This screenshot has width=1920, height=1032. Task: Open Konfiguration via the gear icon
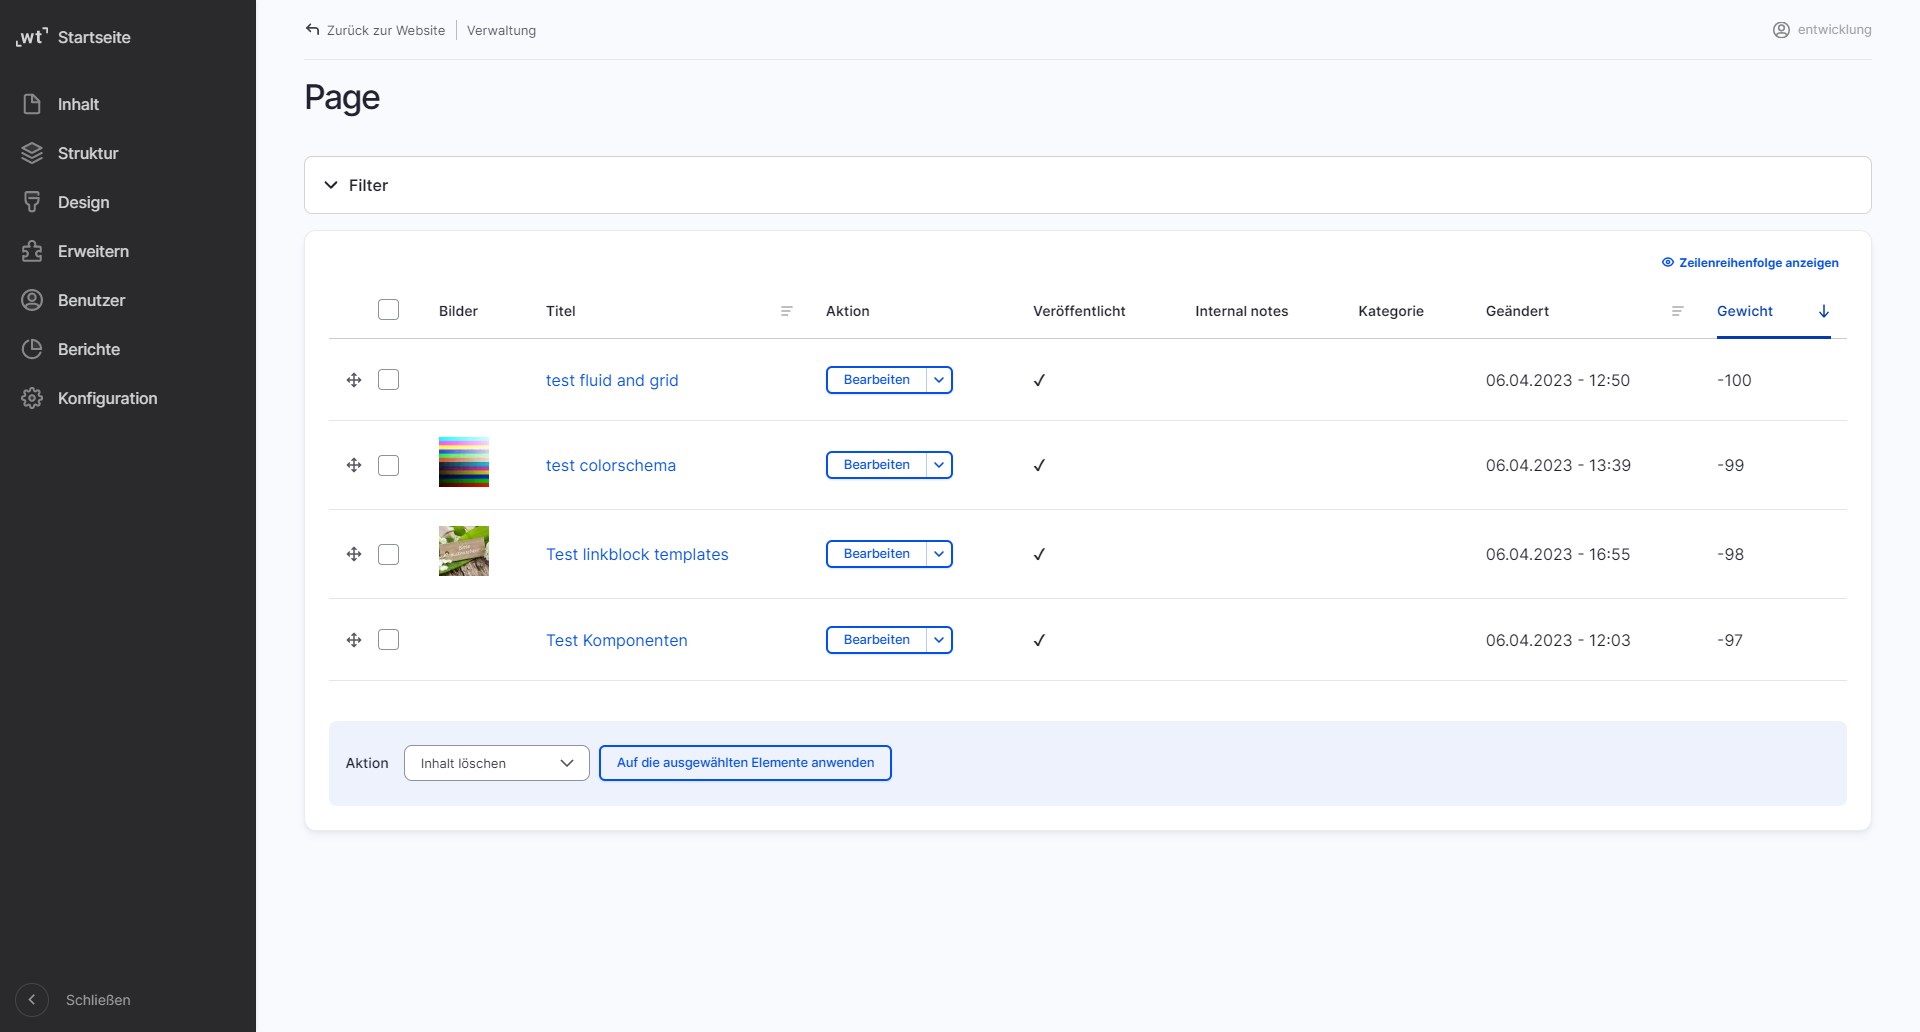point(31,398)
